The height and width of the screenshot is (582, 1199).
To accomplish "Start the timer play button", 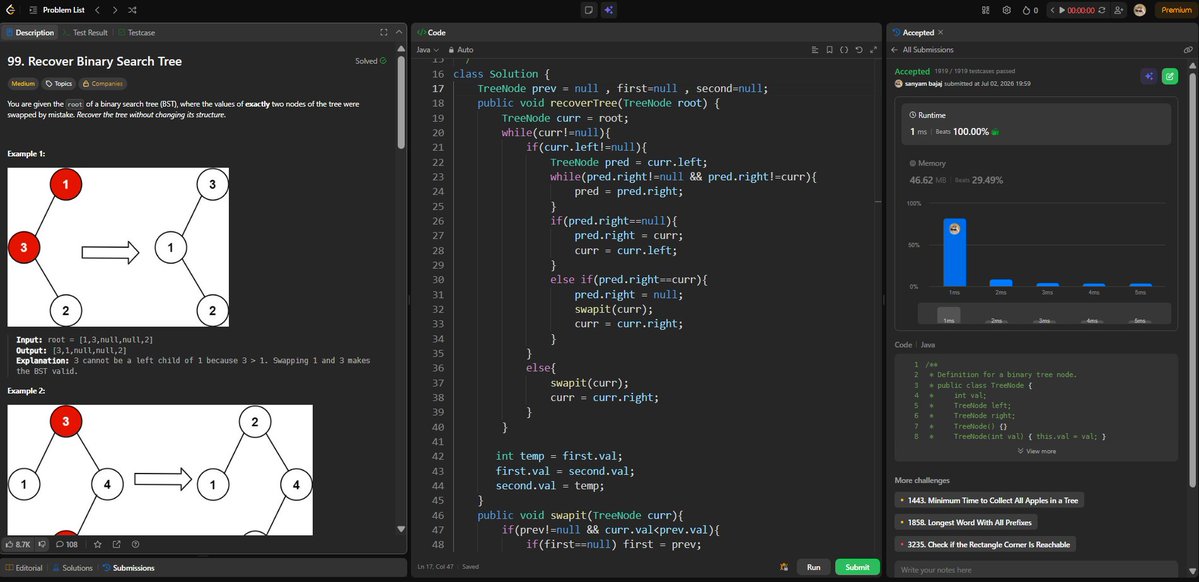I will (x=1062, y=10).
